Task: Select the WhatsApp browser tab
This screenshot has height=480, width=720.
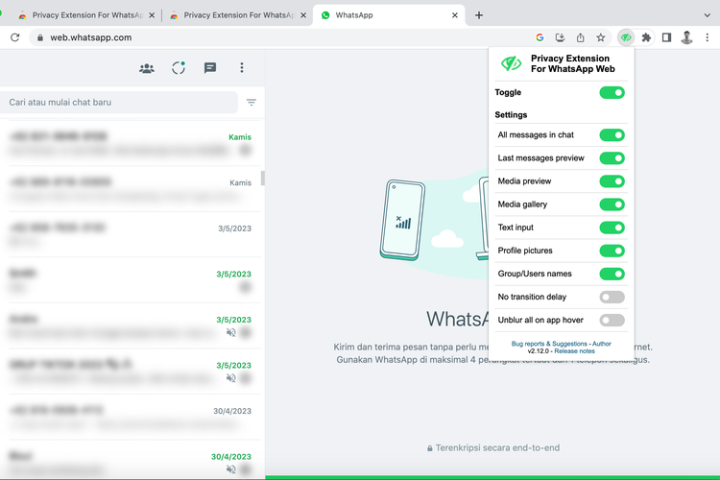Action: tap(389, 15)
